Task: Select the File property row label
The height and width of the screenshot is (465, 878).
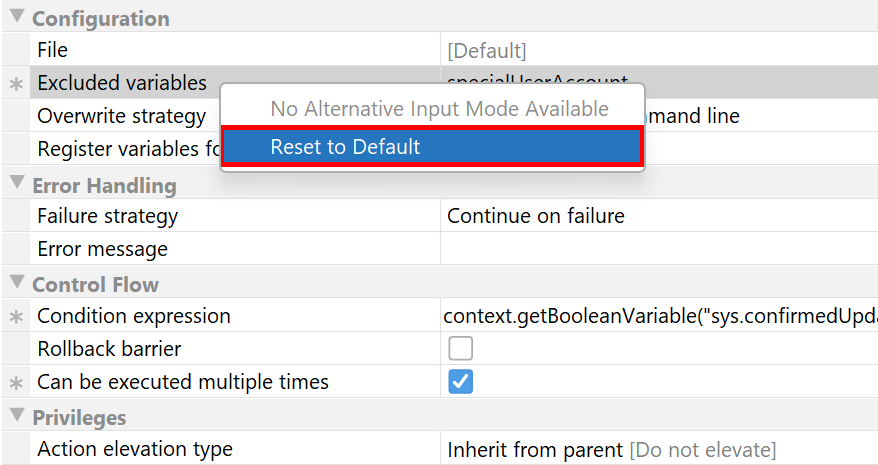Action: [x=52, y=50]
